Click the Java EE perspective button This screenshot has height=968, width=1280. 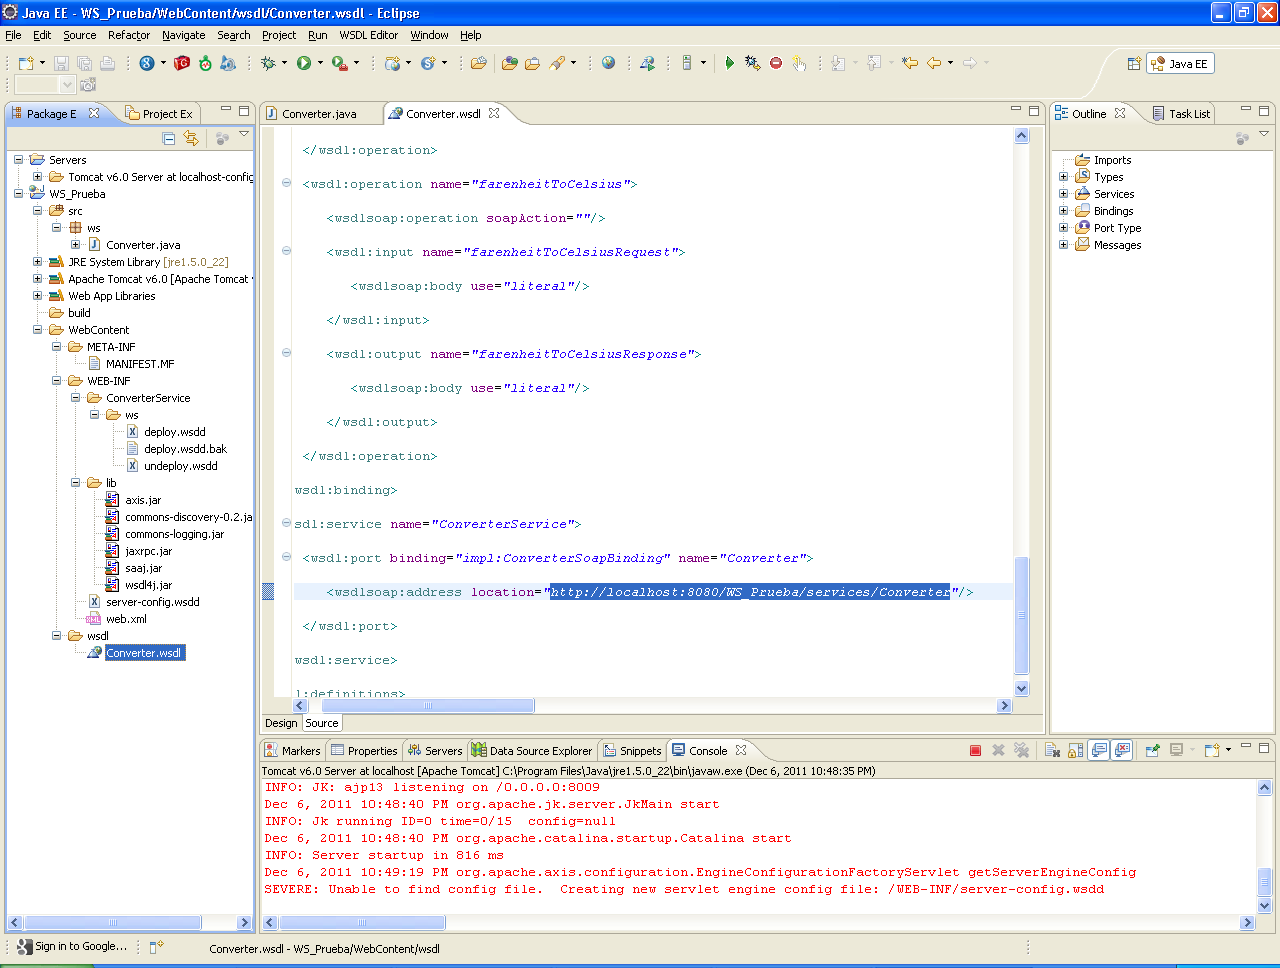(1180, 63)
